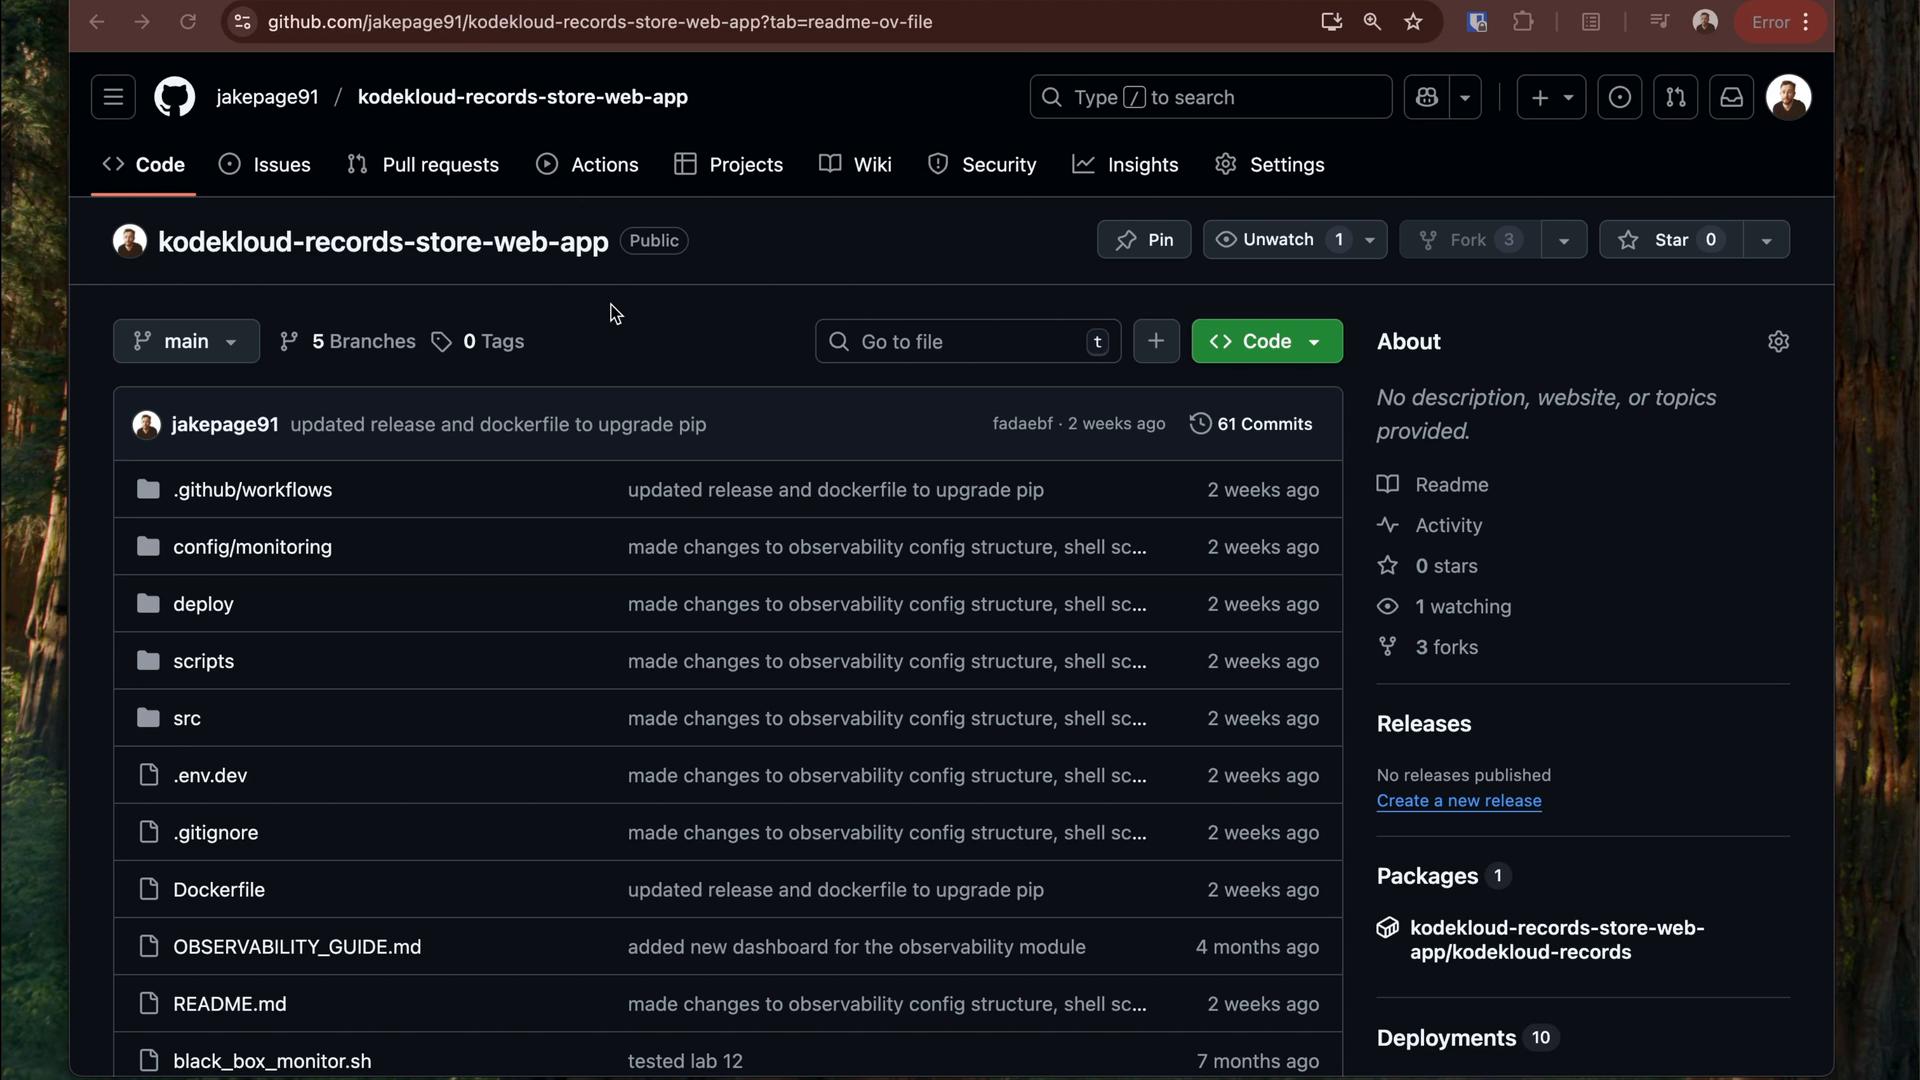Open the Copilot chat icon
The height and width of the screenshot is (1080, 1920).
tap(1427, 97)
